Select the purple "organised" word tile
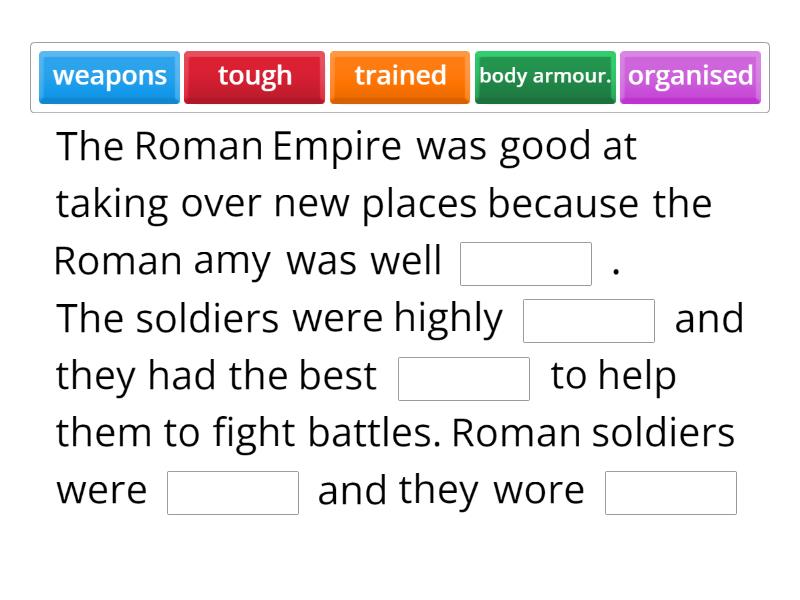Screen dimensions: 800x600 point(690,75)
